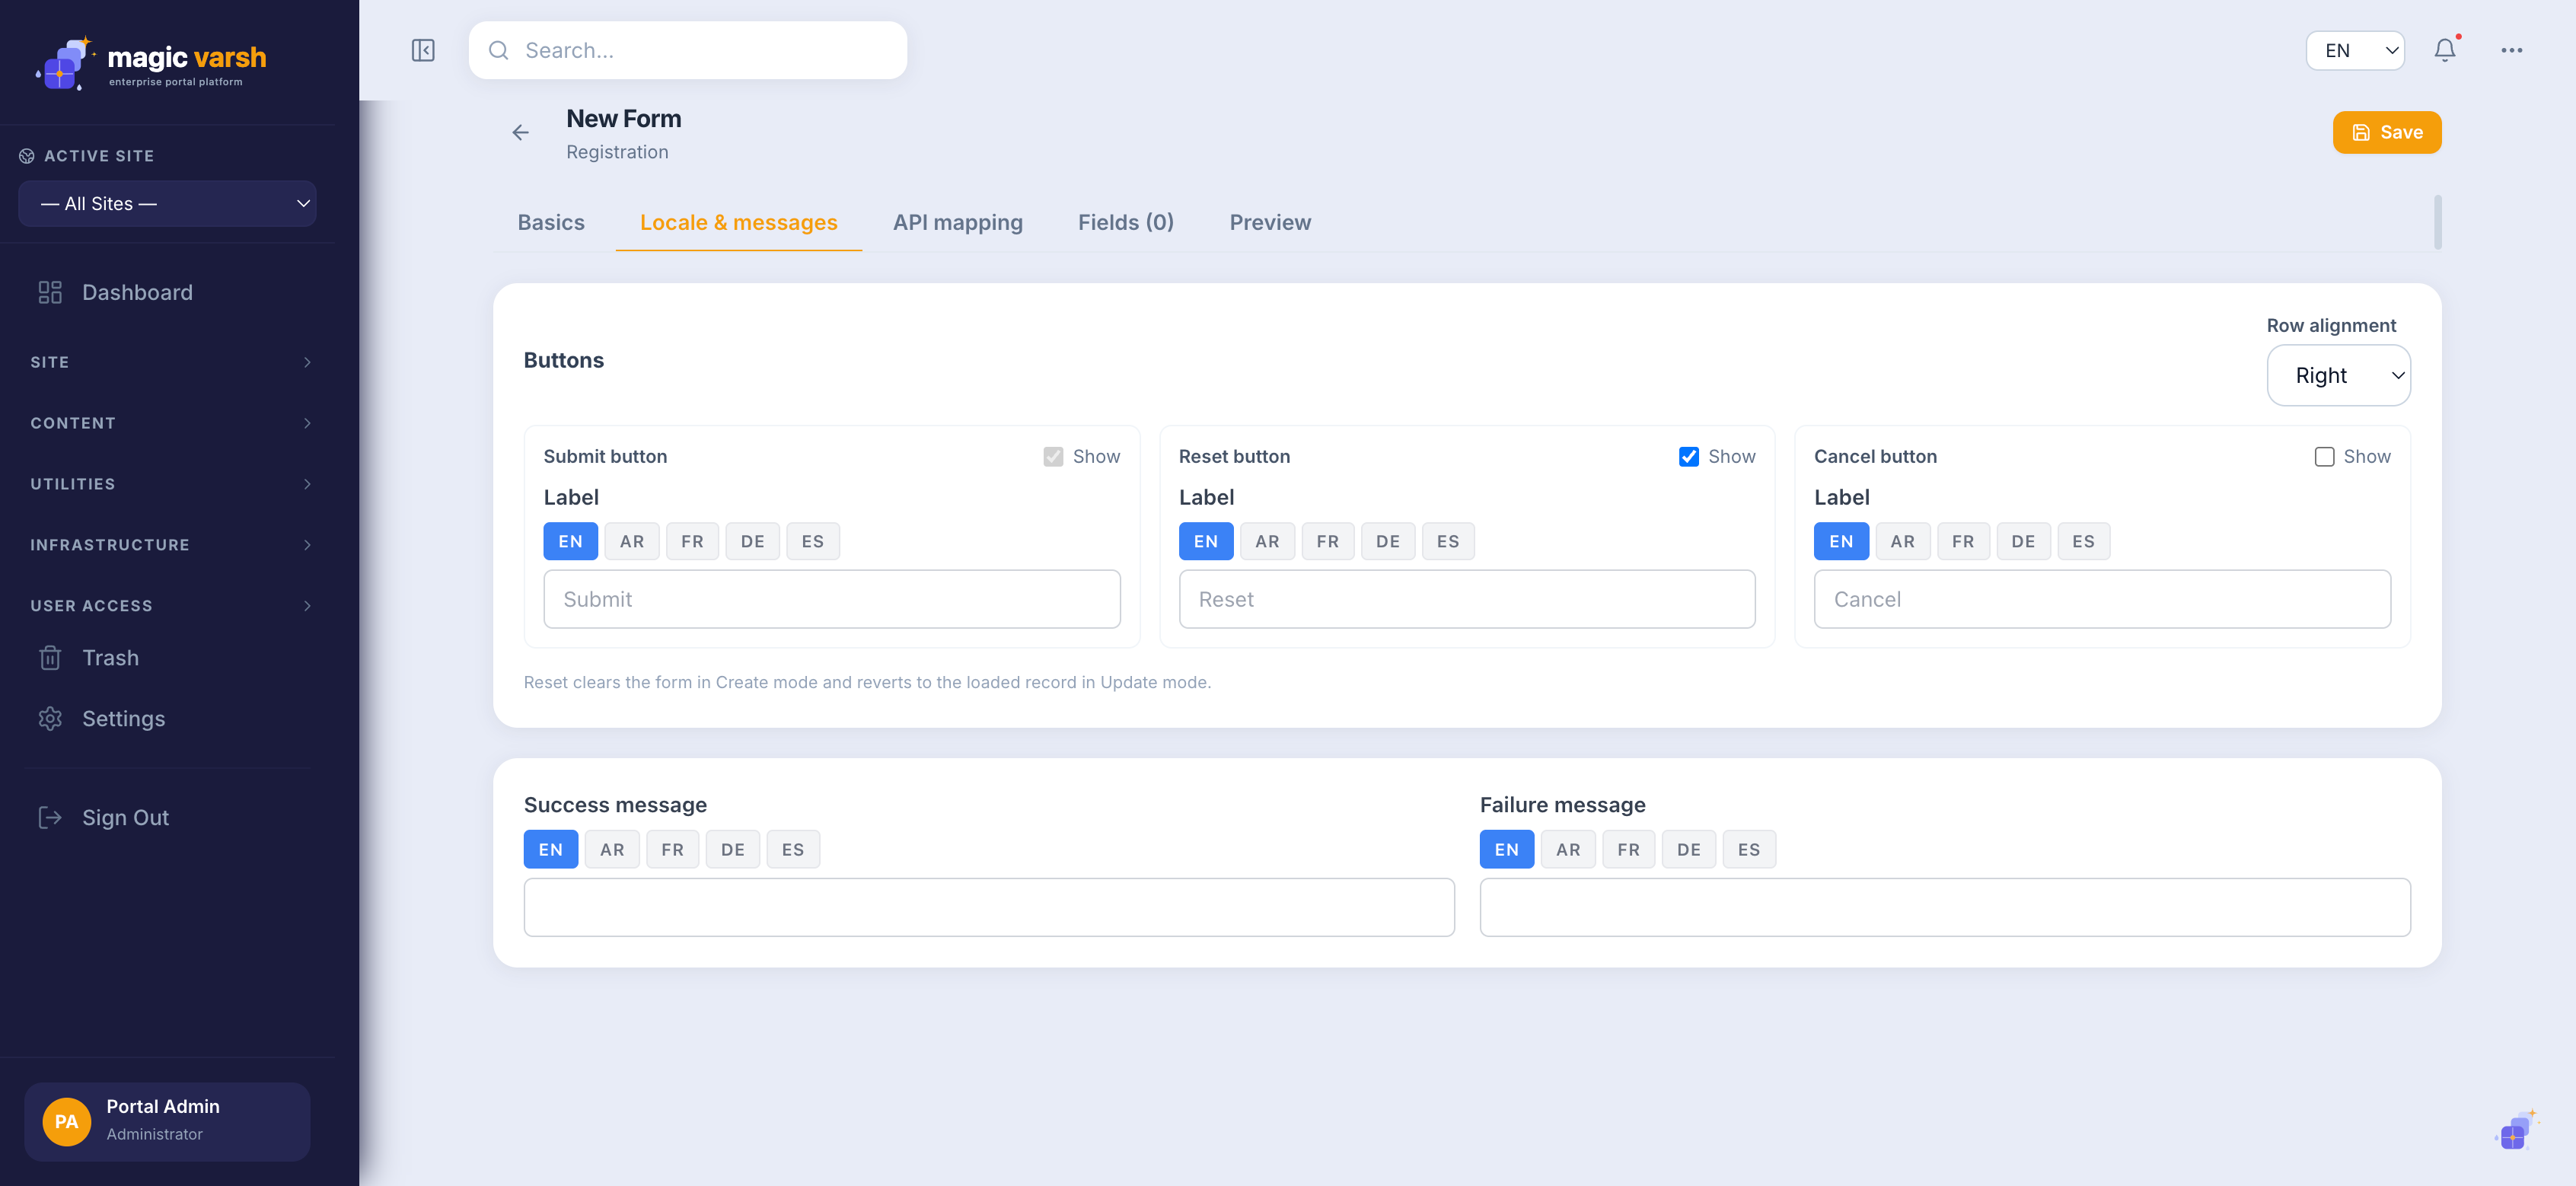2576x1186 pixels.
Task: Select EN locale for Submit label
Action: 570,541
